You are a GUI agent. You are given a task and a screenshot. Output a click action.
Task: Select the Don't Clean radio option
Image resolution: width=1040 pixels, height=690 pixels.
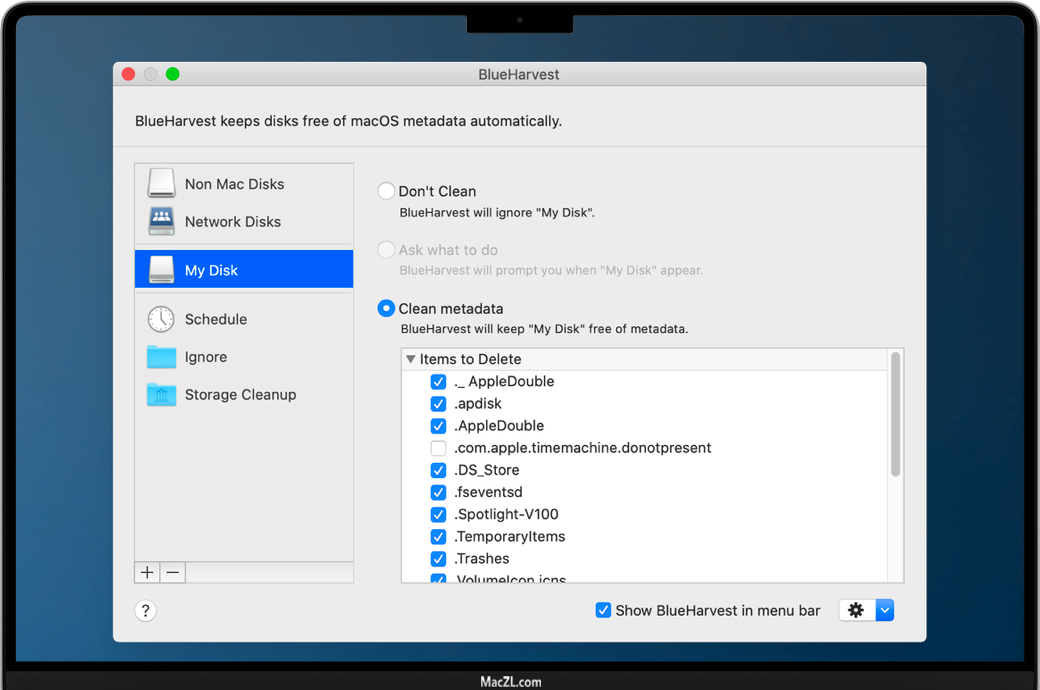coord(386,191)
